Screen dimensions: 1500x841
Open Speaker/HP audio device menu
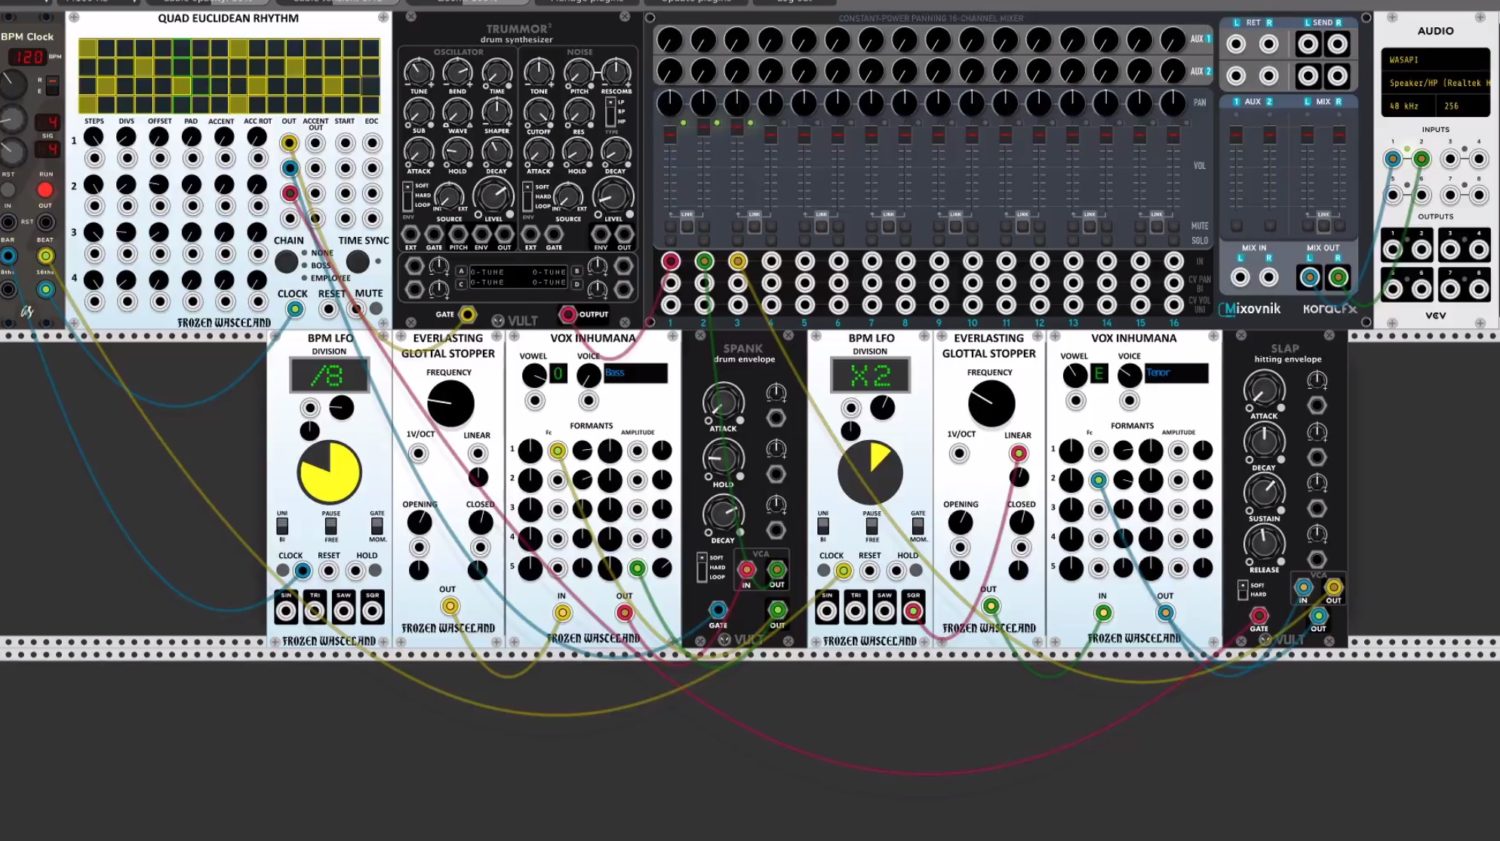pyautogui.click(x=1437, y=83)
